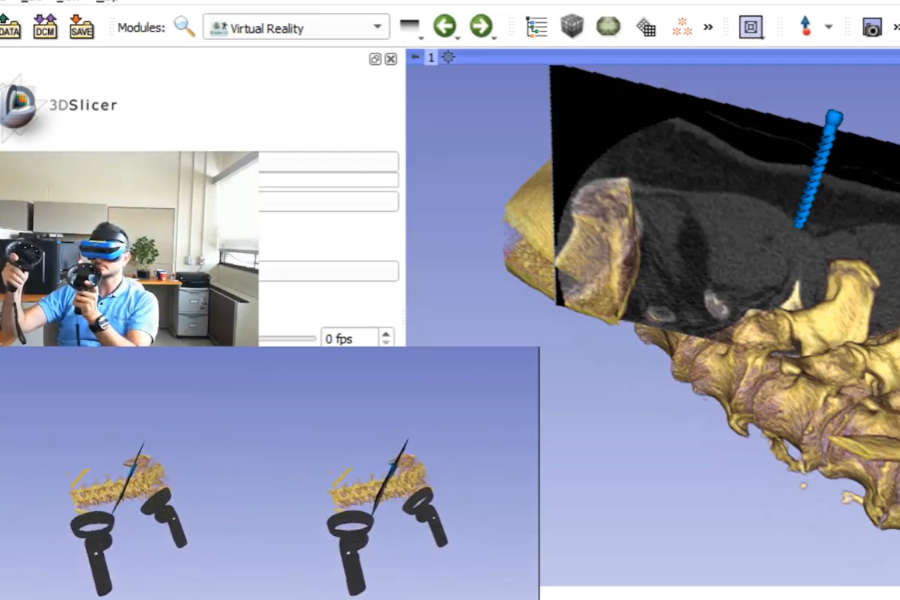900x600 pixels.
Task: Click the 3DSlicer logo
Action: tap(59, 106)
